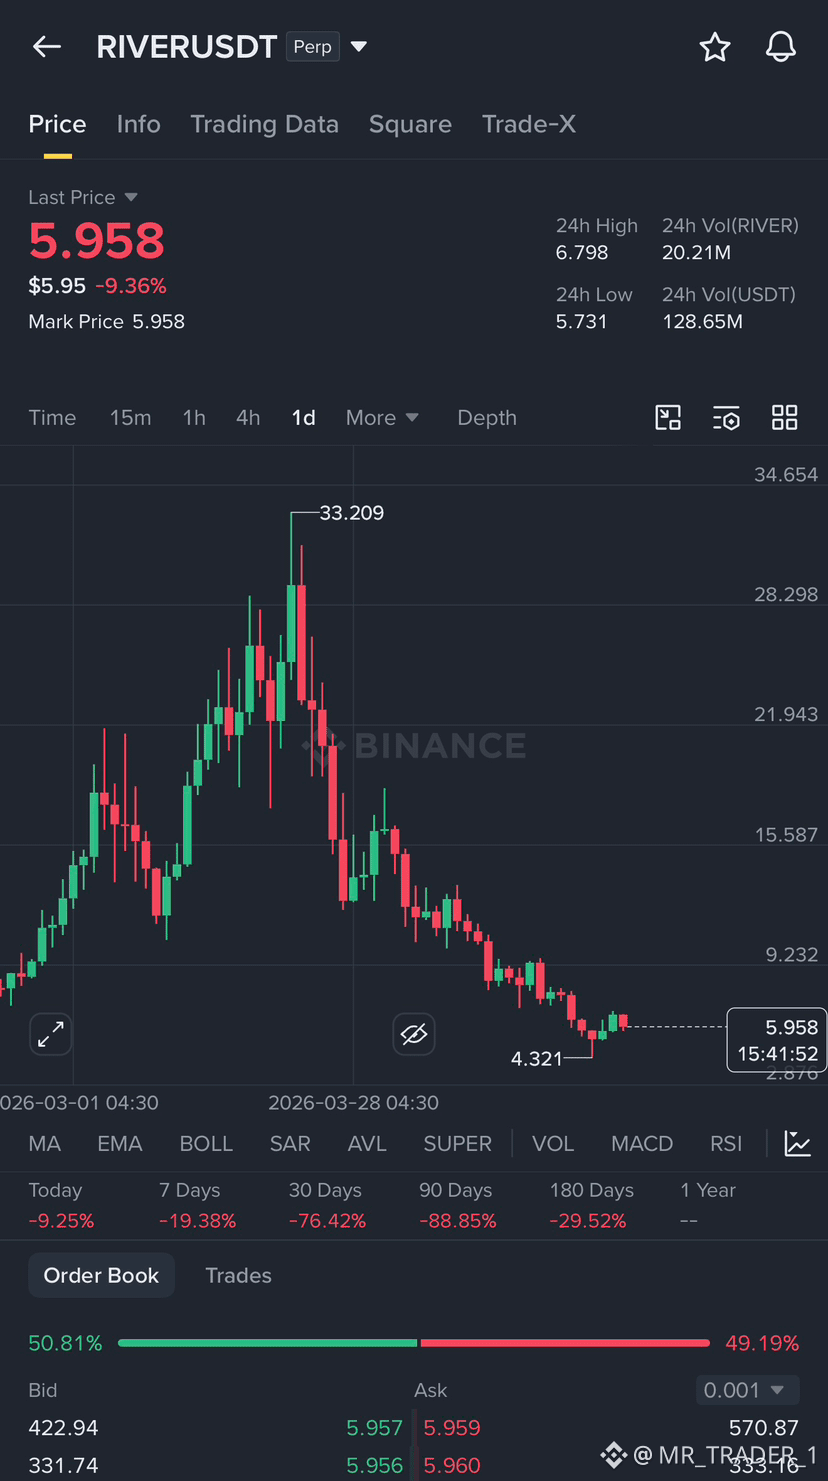Tap the bid/ask ratio bar
Screen dimensions: 828x1481
414,1343
